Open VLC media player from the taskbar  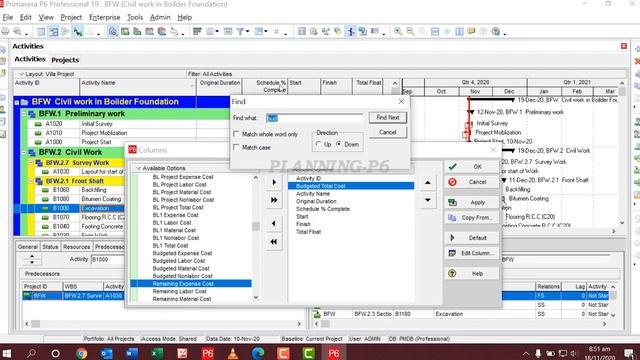(233, 353)
